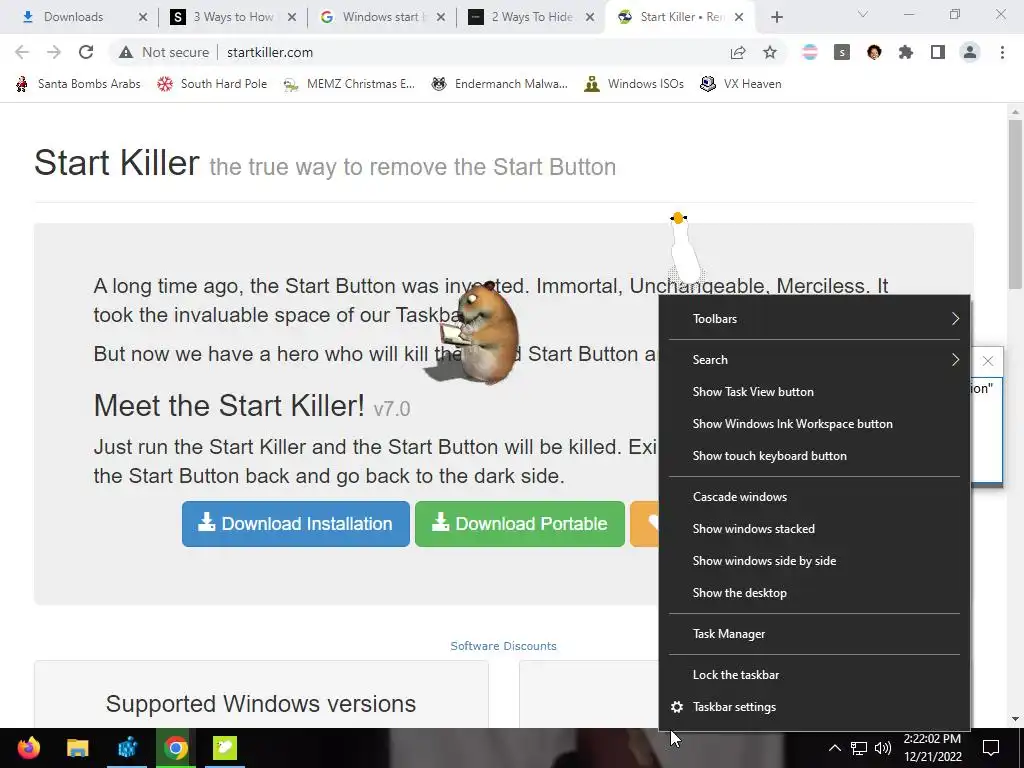Viewport: 1024px width, 768px height.
Task: Click the green app icon on taskbar
Action: point(225,748)
